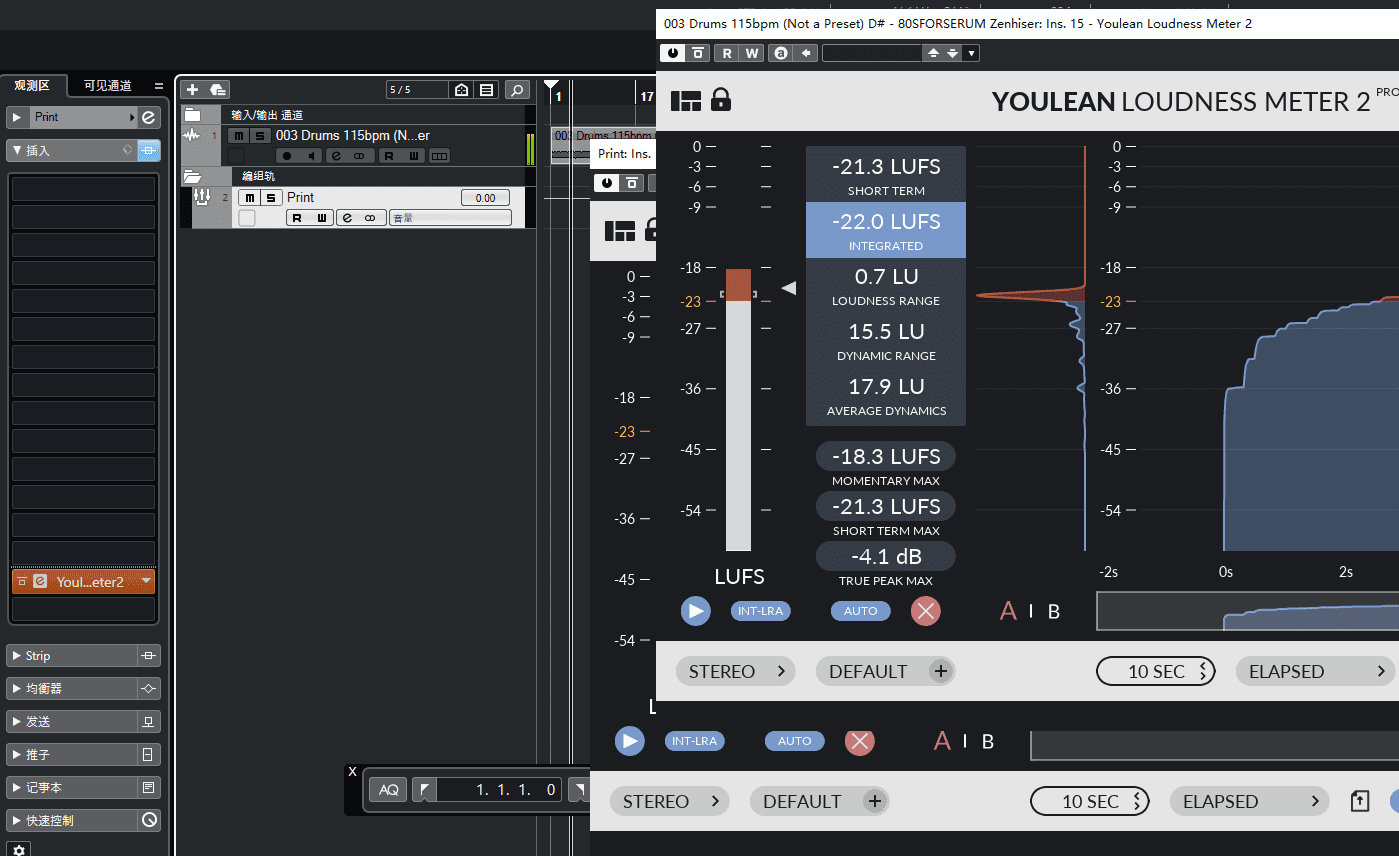Click bypass button in front Youlean window toolbar
The height and width of the screenshot is (856, 1399).
(698, 52)
